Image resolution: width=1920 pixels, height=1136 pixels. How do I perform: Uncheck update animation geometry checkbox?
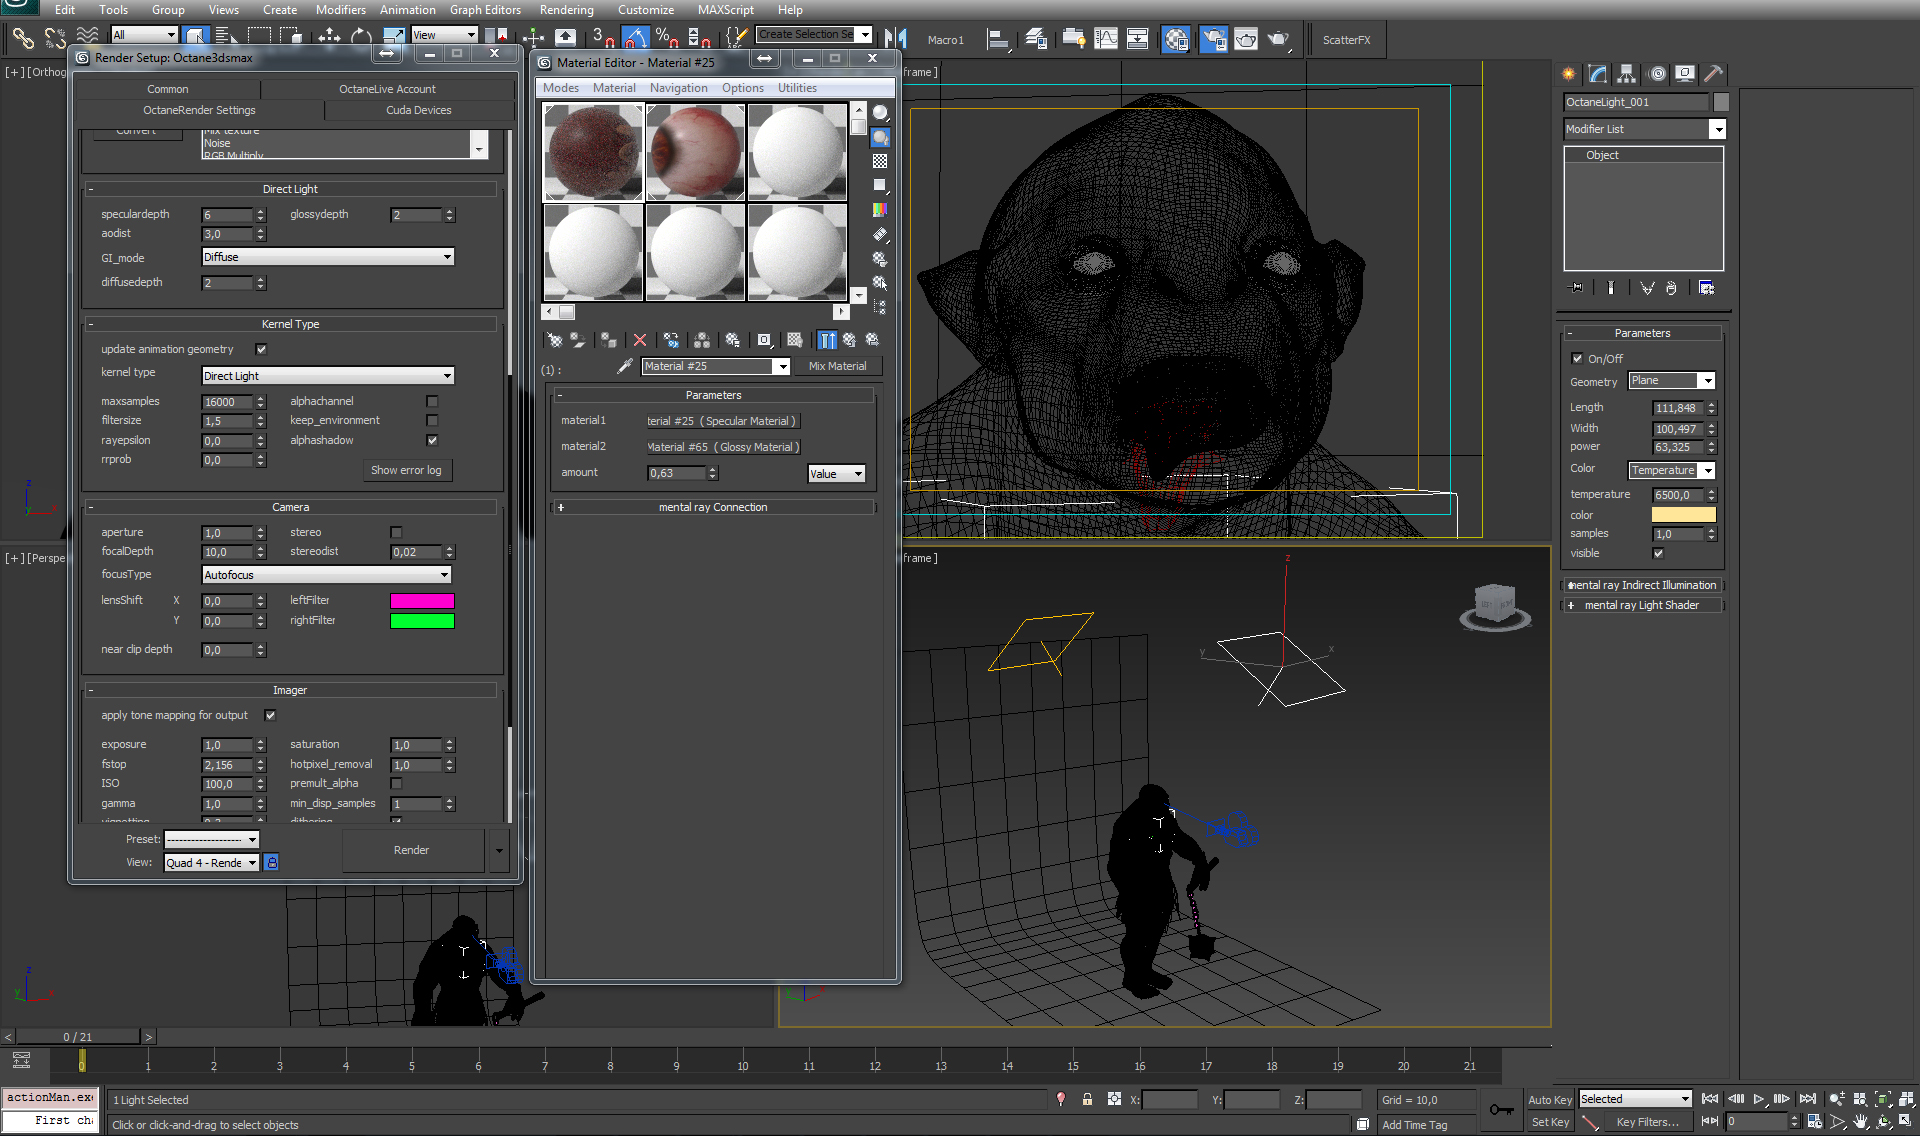(x=261, y=349)
